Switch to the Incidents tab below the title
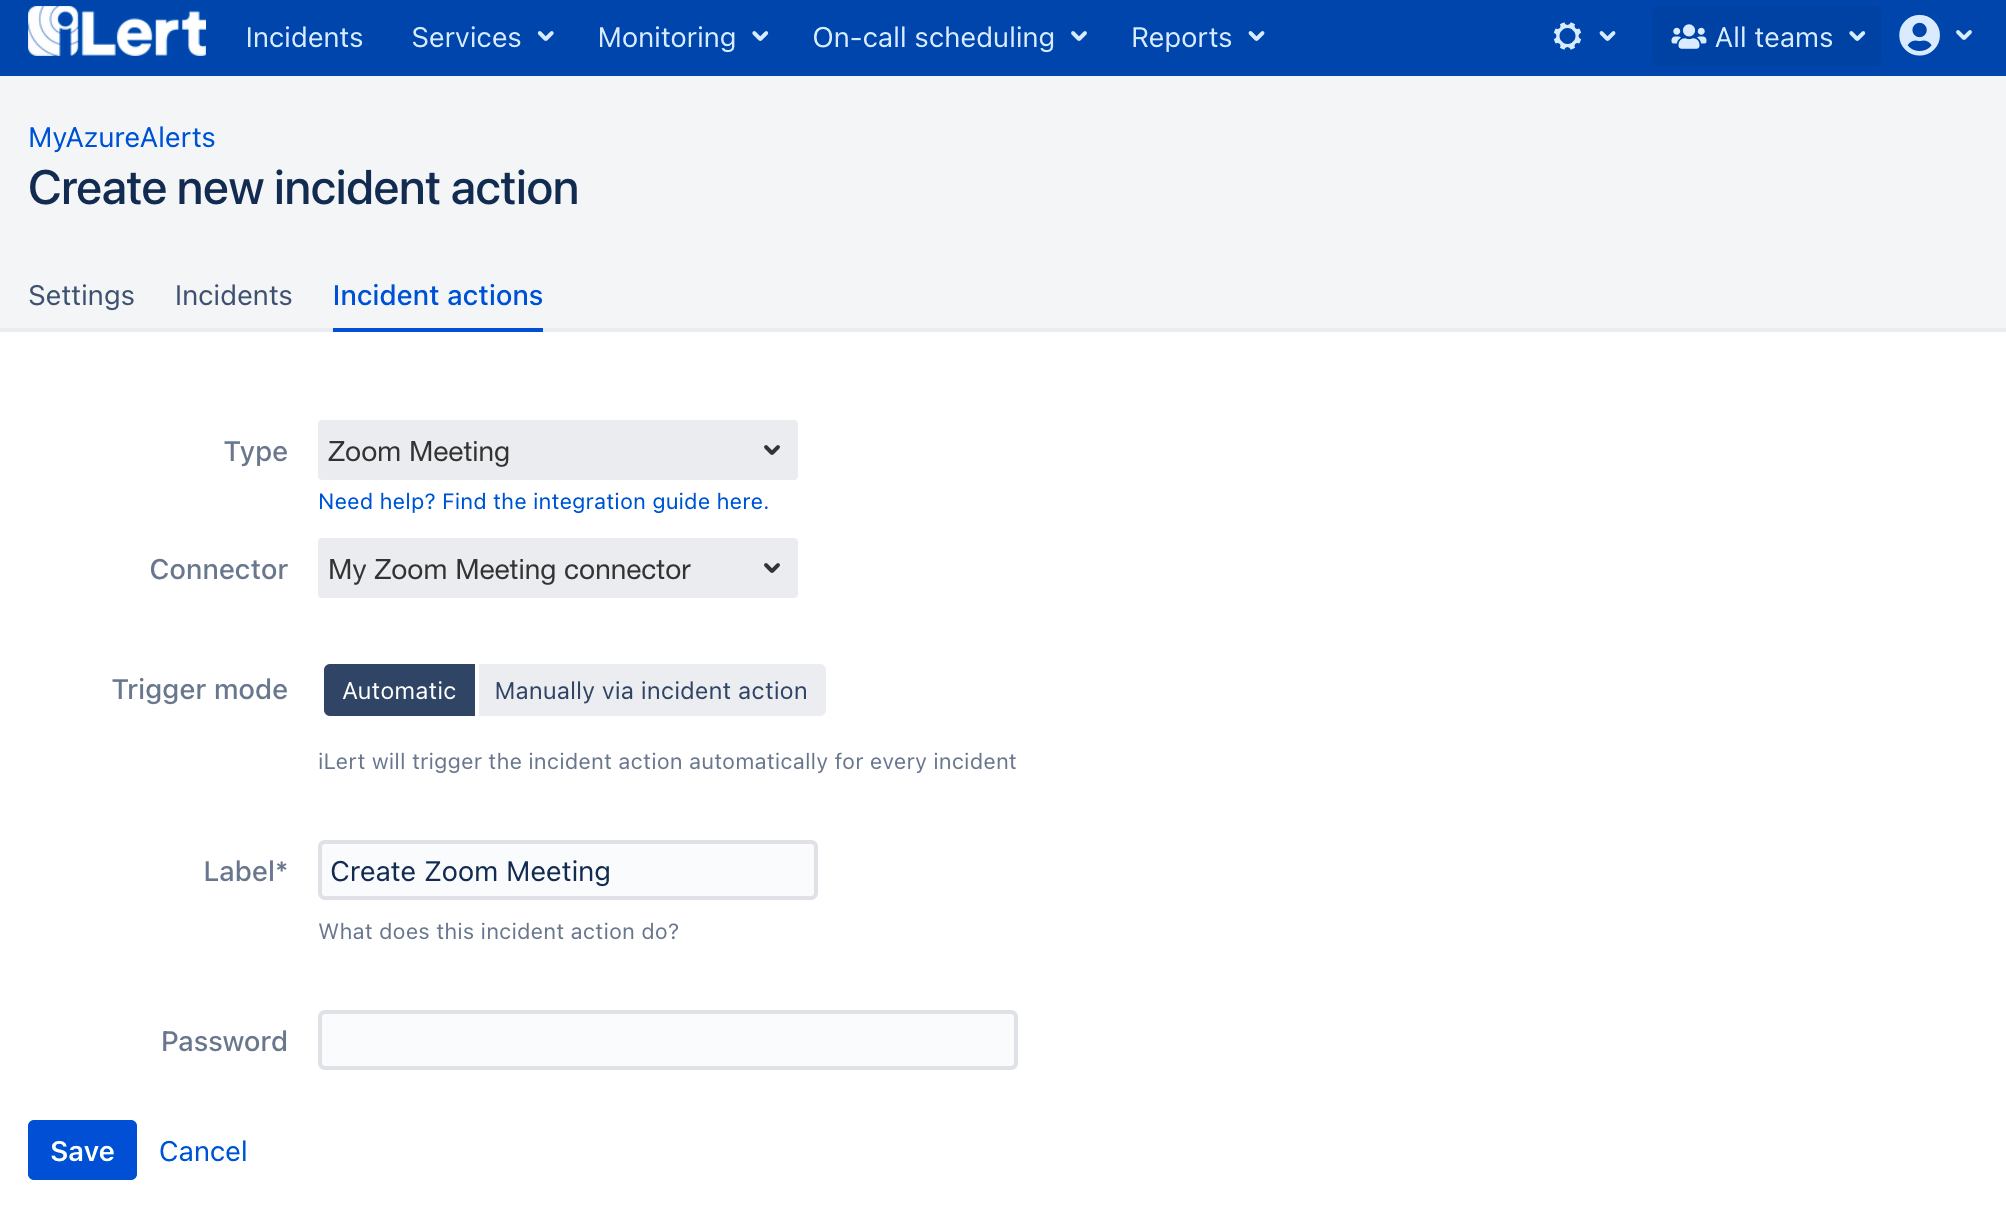This screenshot has height=1208, width=2006. point(233,296)
